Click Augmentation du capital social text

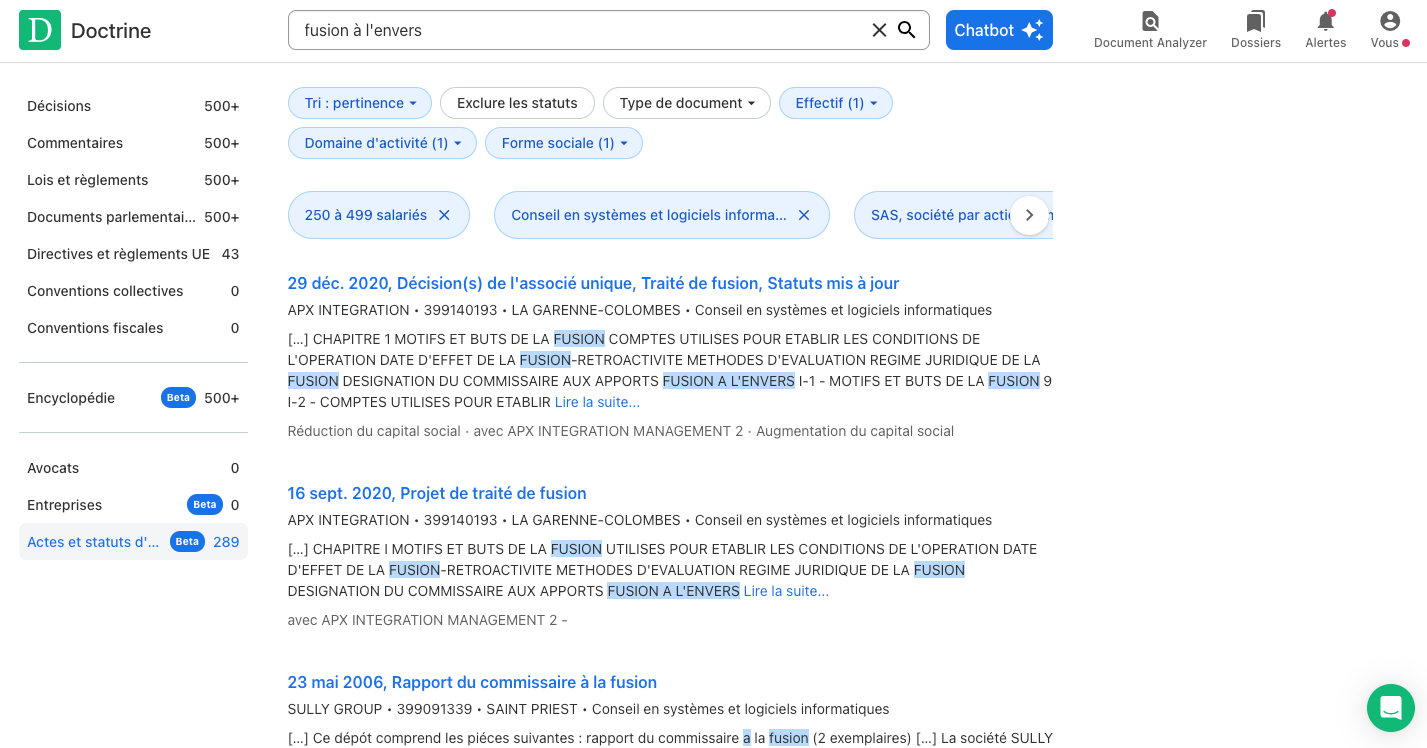pos(855,431)
